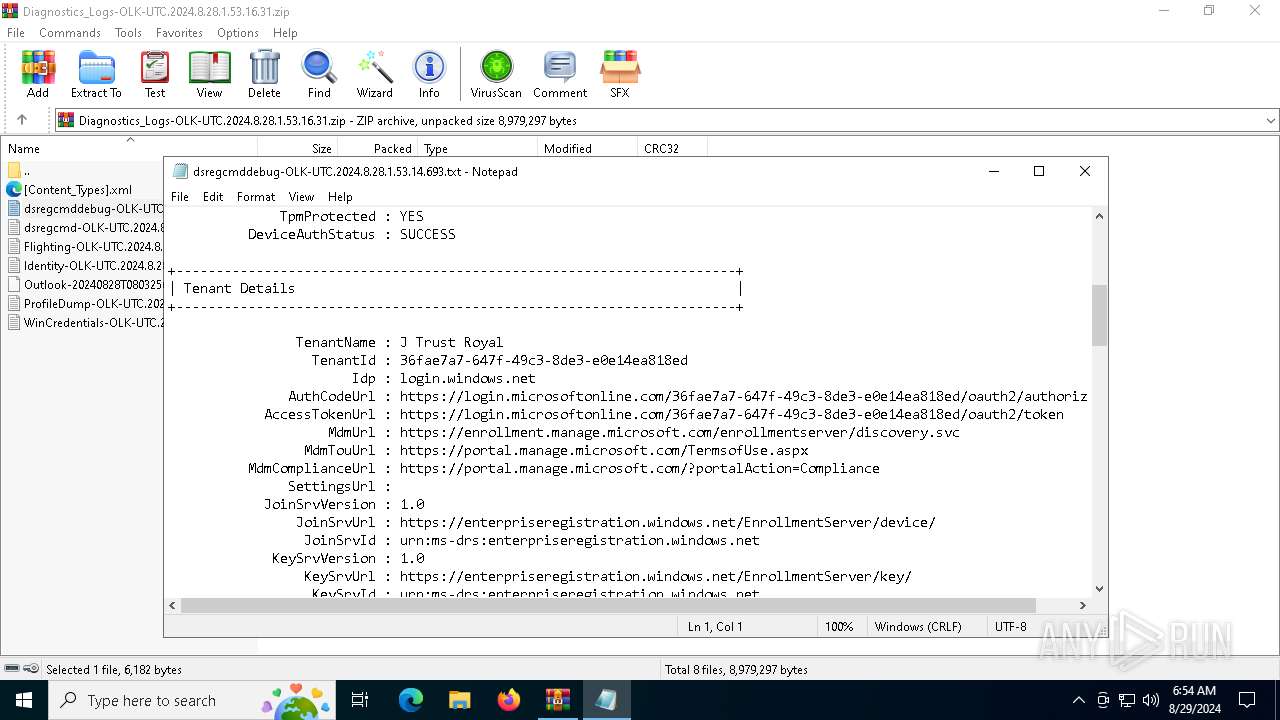Click Notepad scroll right arrow
This screenshot has height=720, width=1280.
(x=1082, y=605)
